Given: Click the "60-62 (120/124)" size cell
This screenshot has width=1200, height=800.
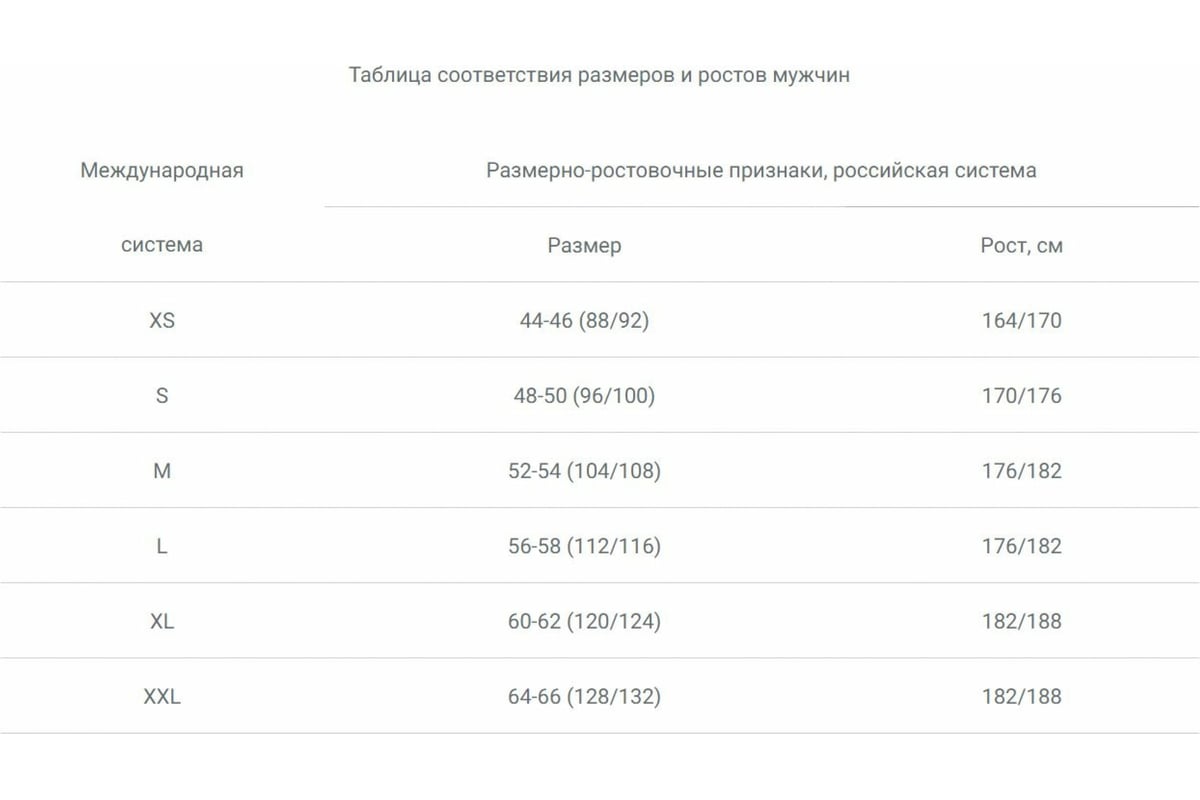Looking at the screenshot, I should [x=584, y=621].
